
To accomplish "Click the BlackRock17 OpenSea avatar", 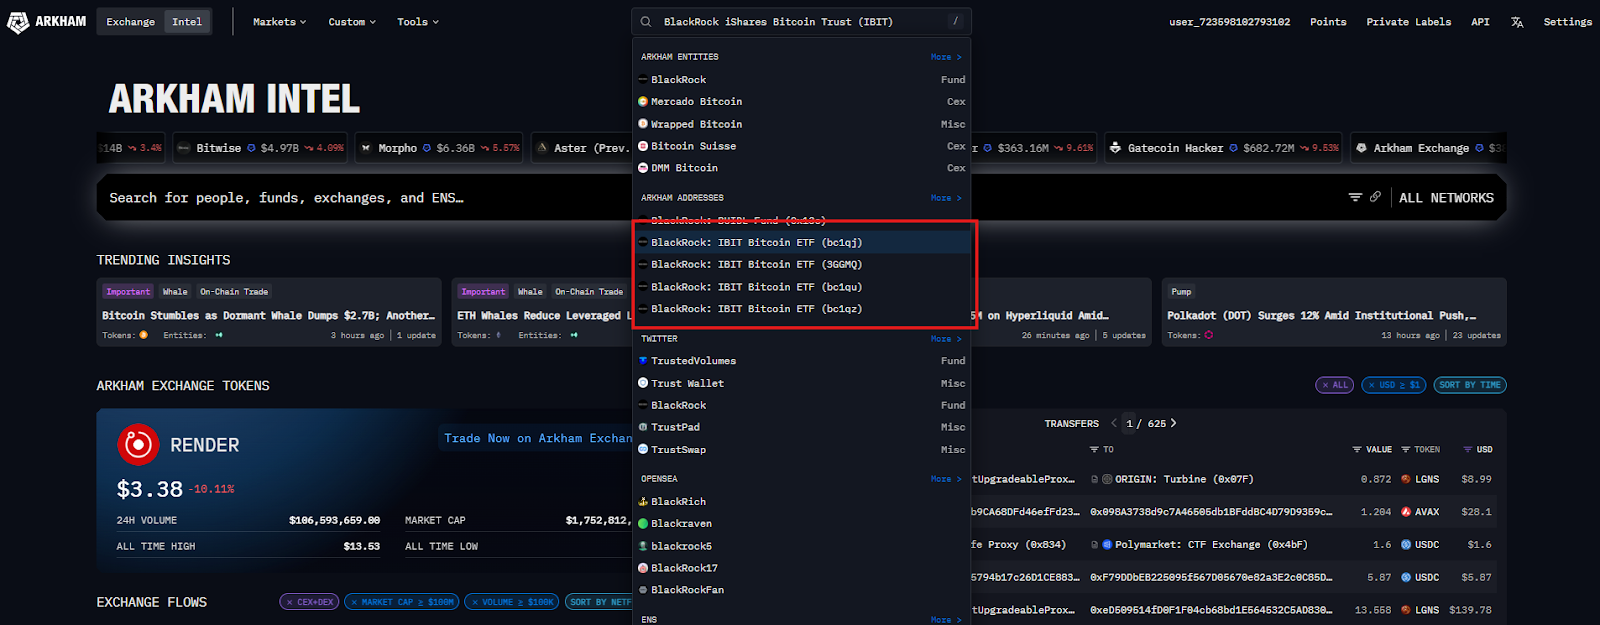I will coord(643,568).
